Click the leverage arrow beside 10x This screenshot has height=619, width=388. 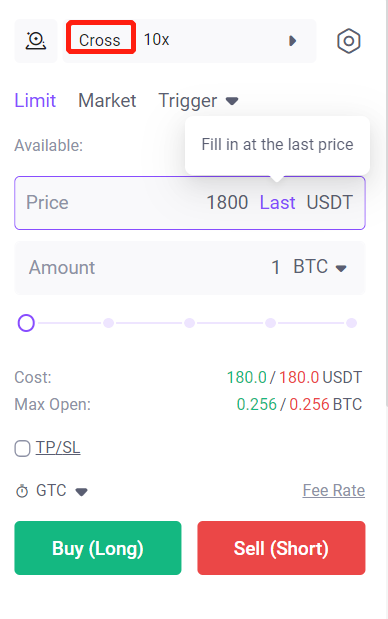click(x=292, y=41)
